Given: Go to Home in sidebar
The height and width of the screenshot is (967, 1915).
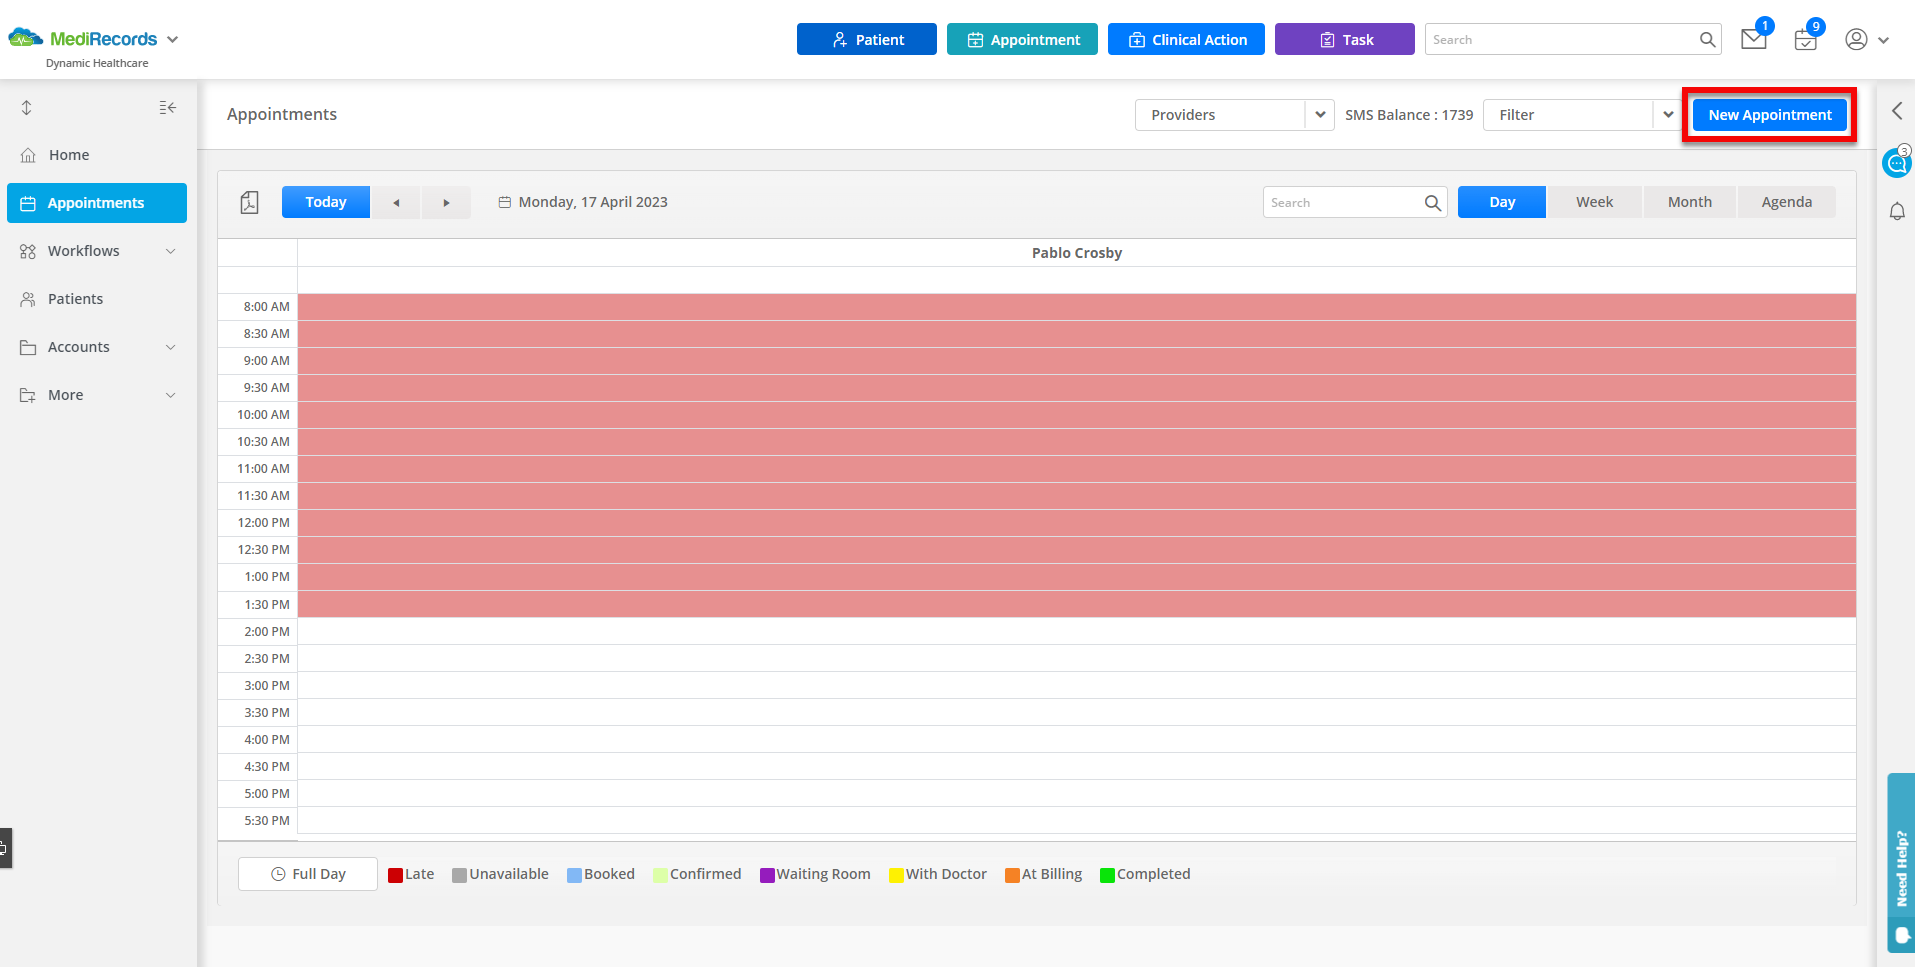Looking at the screenshot, I should pyautogui.click(x=97, y=155).
